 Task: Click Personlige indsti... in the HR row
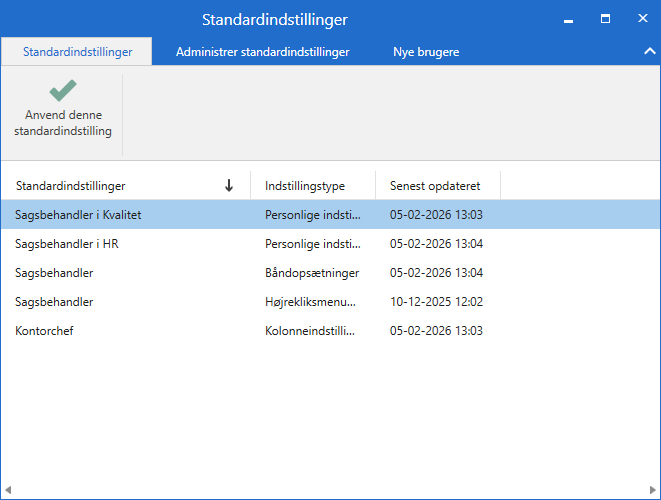click(x=313, y=244)
